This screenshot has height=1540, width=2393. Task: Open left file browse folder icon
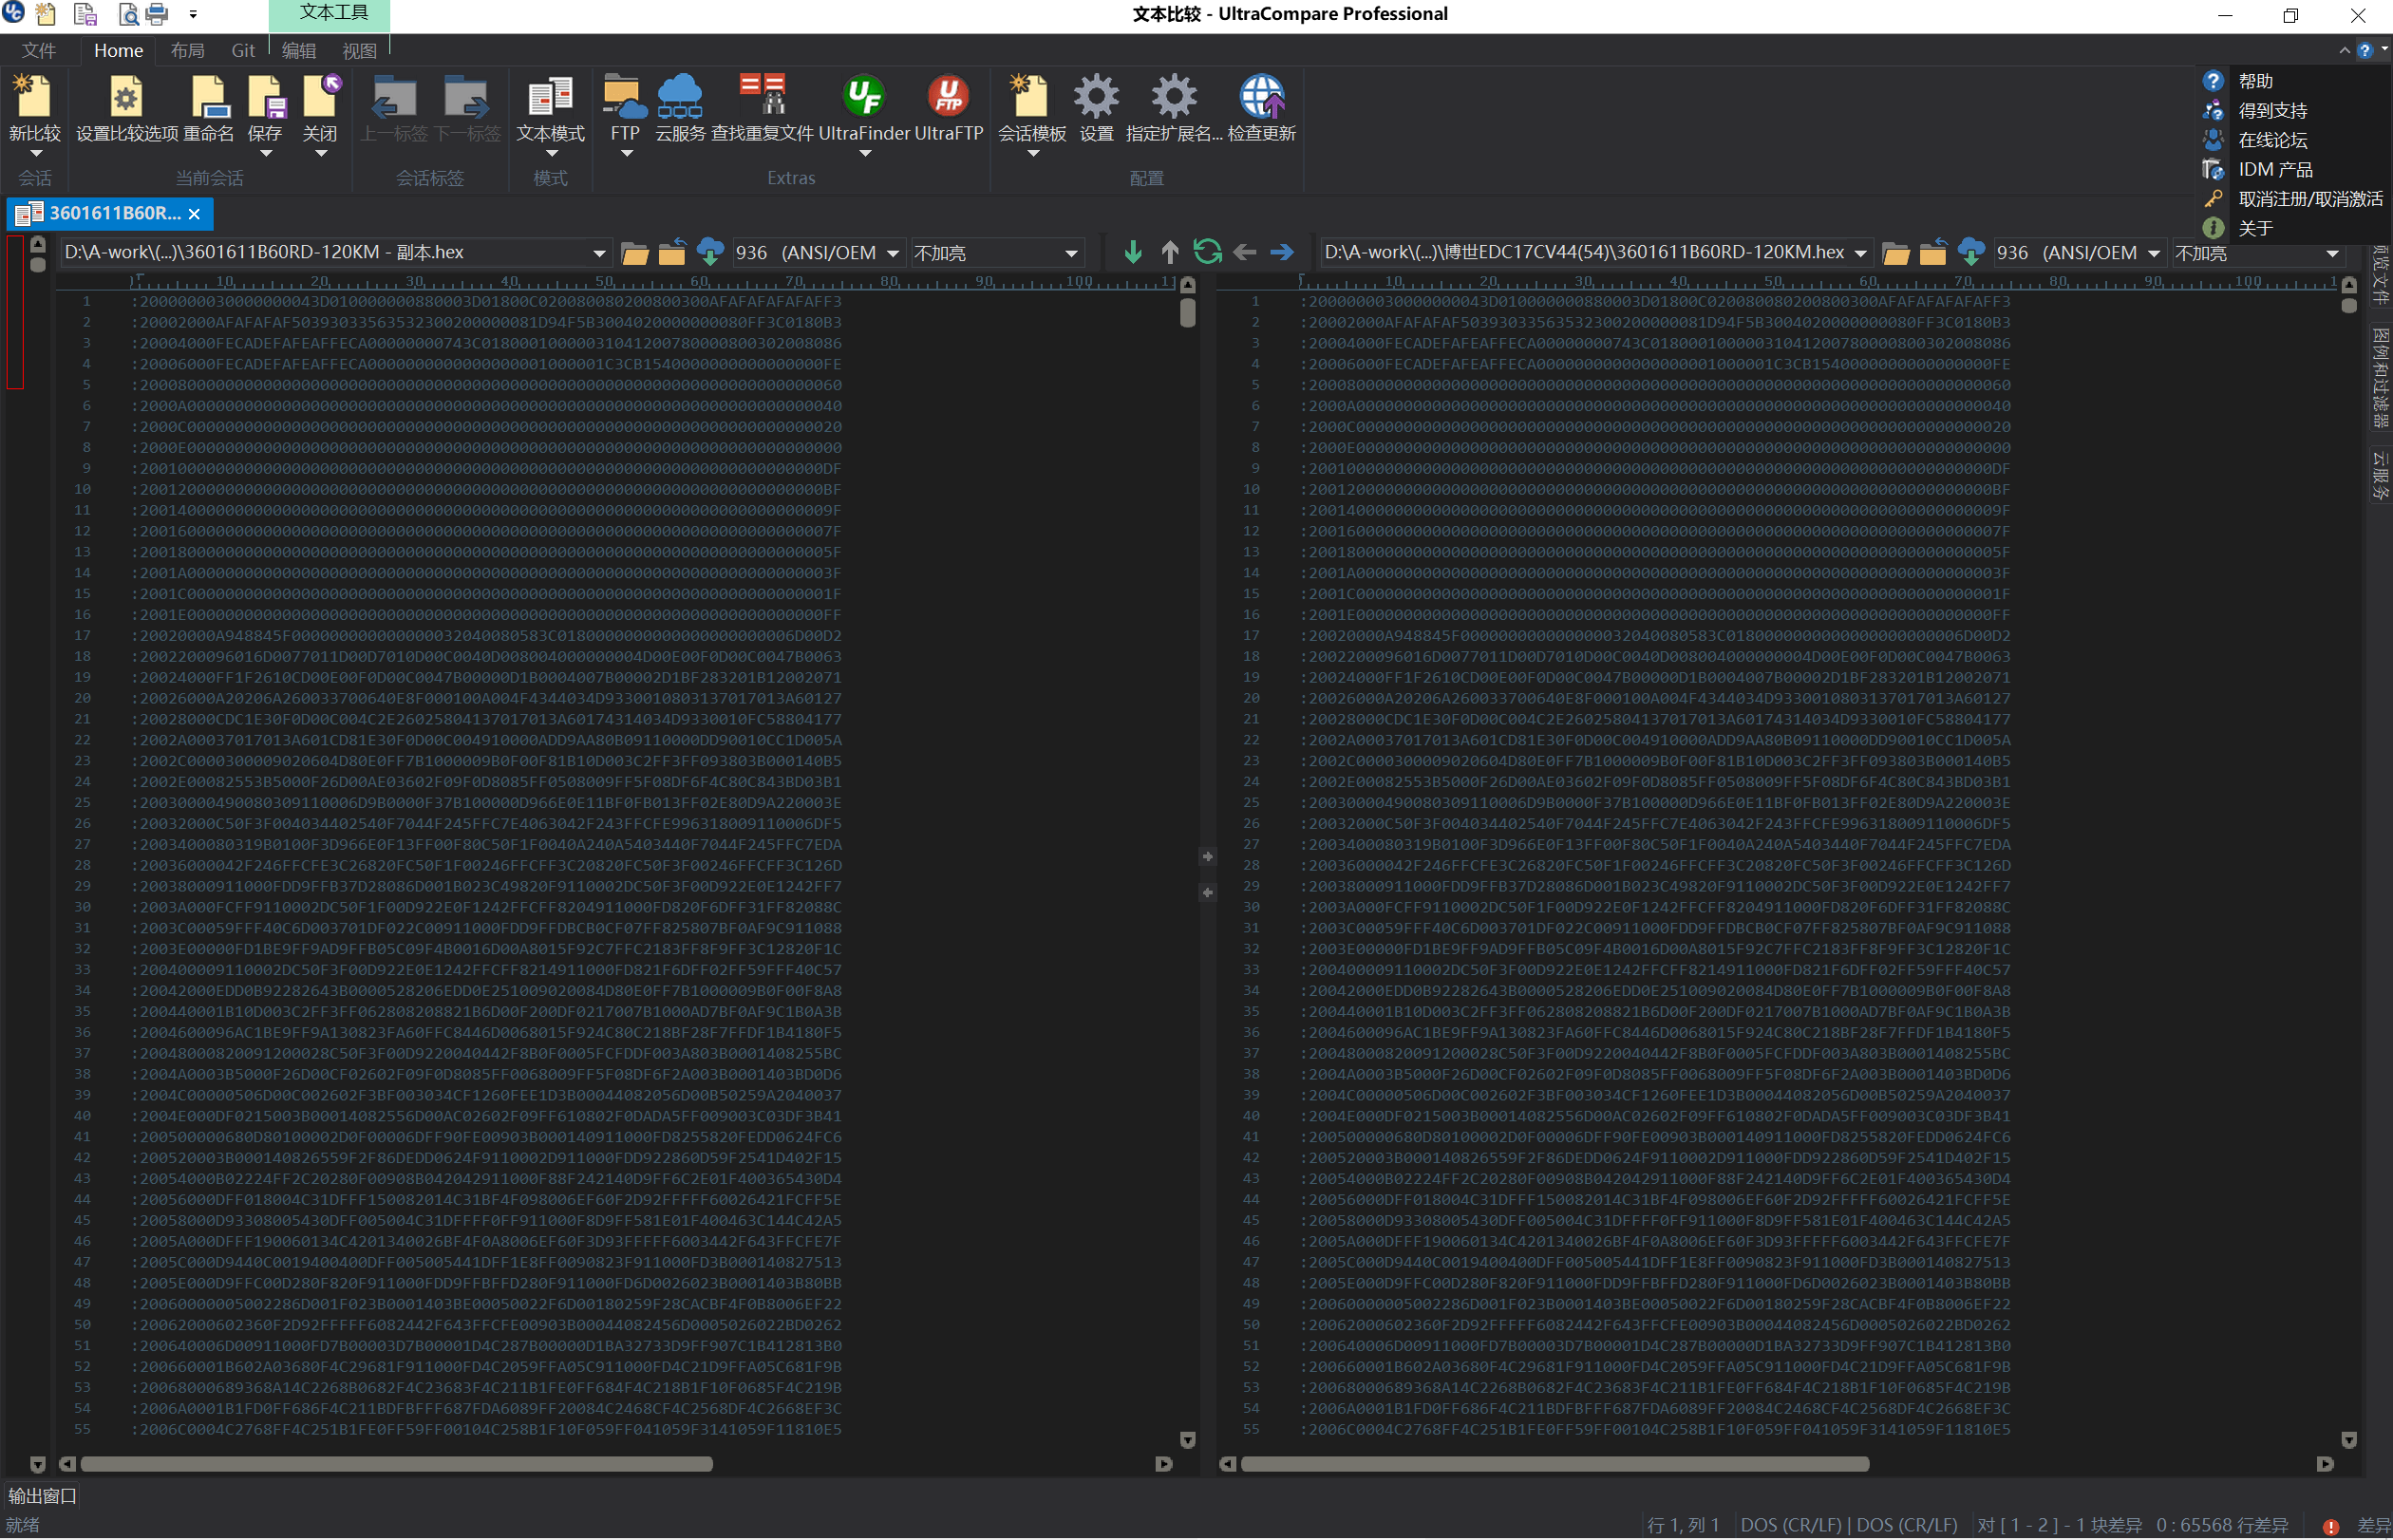pos(634,253)
